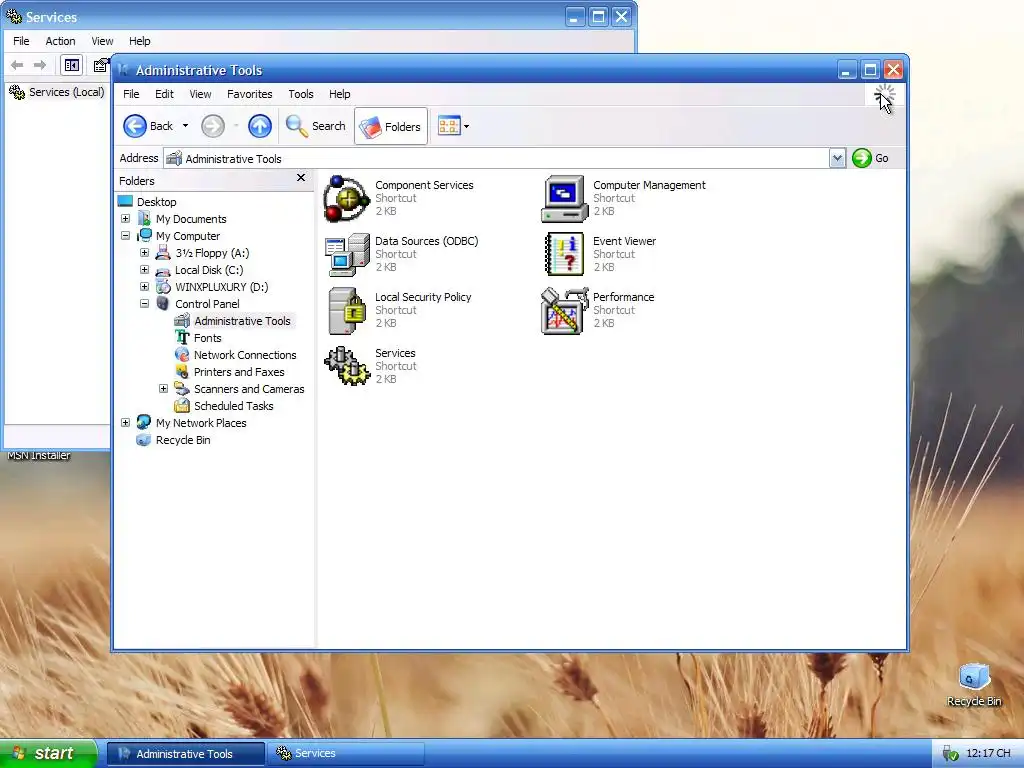1024x768 pixels.
Task: Open Recycle Bin on the desktop
Action: coord(974,684)
